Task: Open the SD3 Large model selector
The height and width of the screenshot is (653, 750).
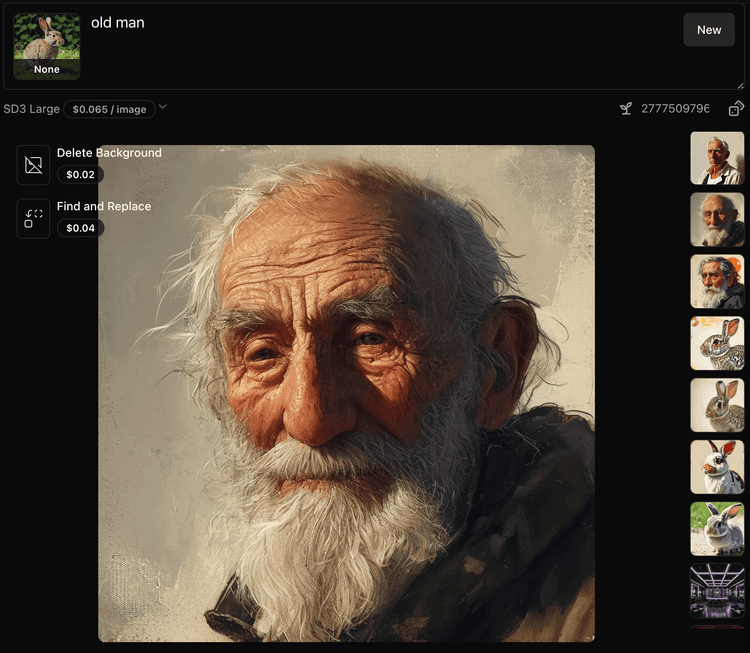Action: [32, 109]
